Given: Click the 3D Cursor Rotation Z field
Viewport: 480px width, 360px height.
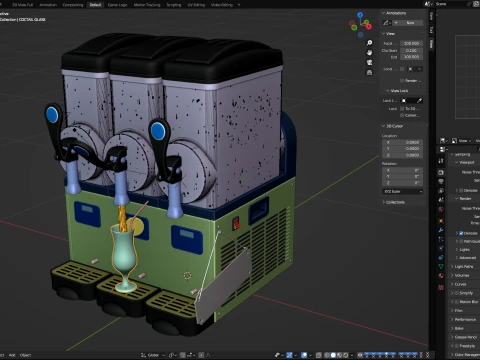Looking at the screenshot, I should pos(403,183).
